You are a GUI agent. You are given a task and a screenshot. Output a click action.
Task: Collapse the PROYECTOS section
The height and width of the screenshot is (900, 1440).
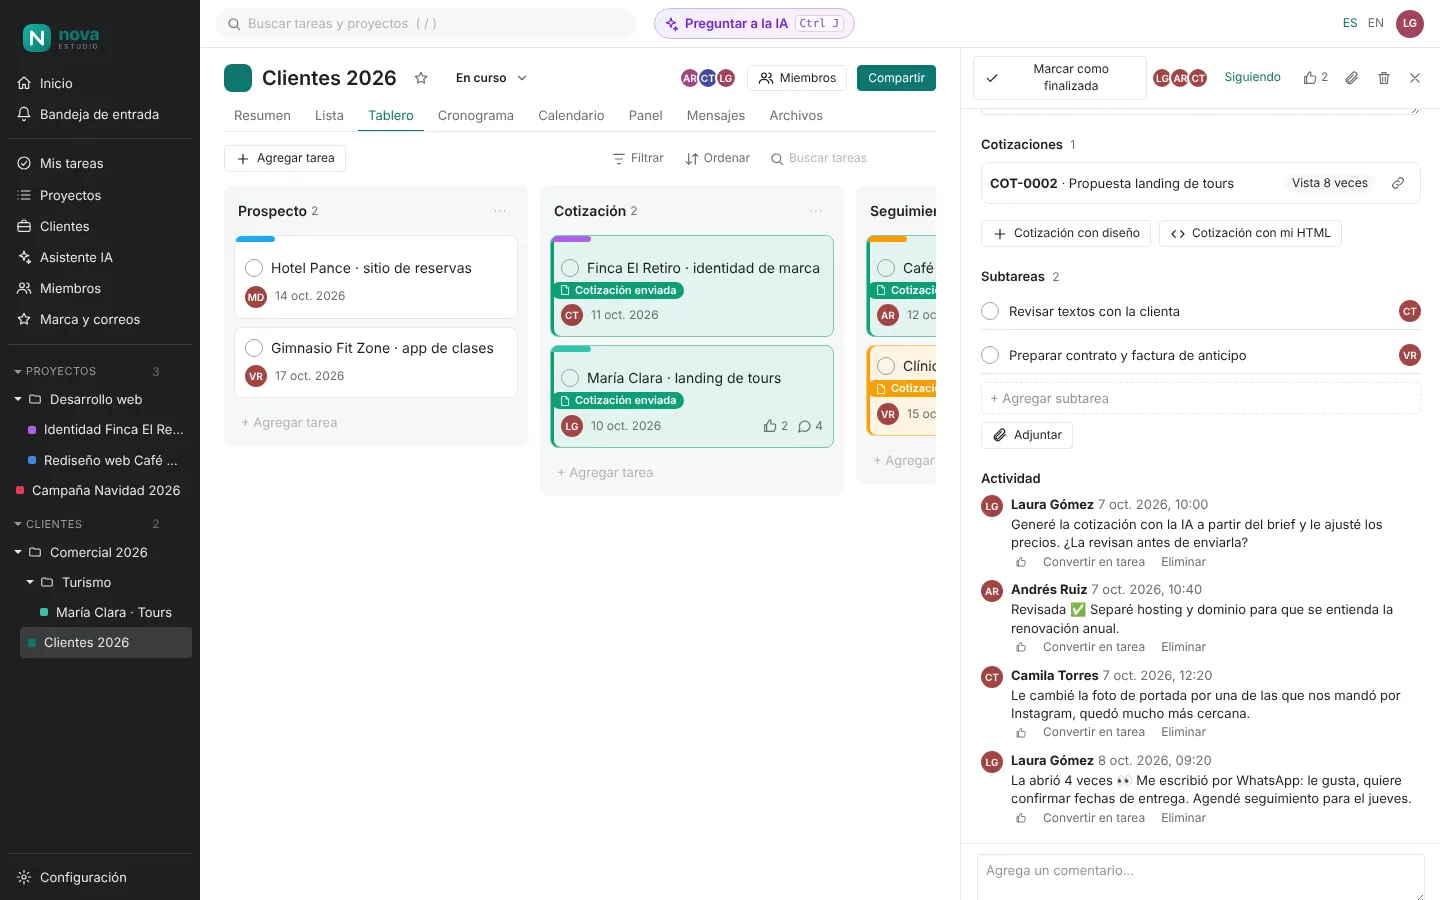[x=18, y=372]
